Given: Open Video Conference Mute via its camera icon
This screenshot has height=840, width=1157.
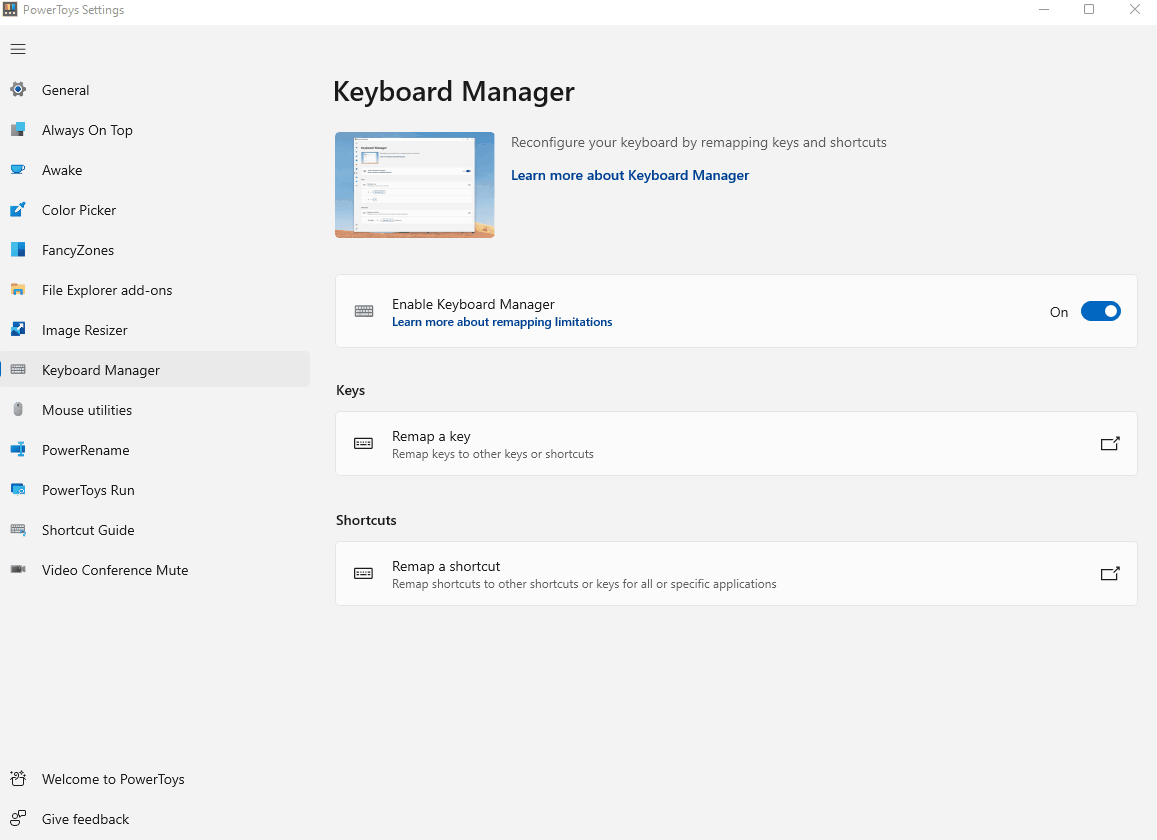Looking at the screenshot, I should click(18, 570).
